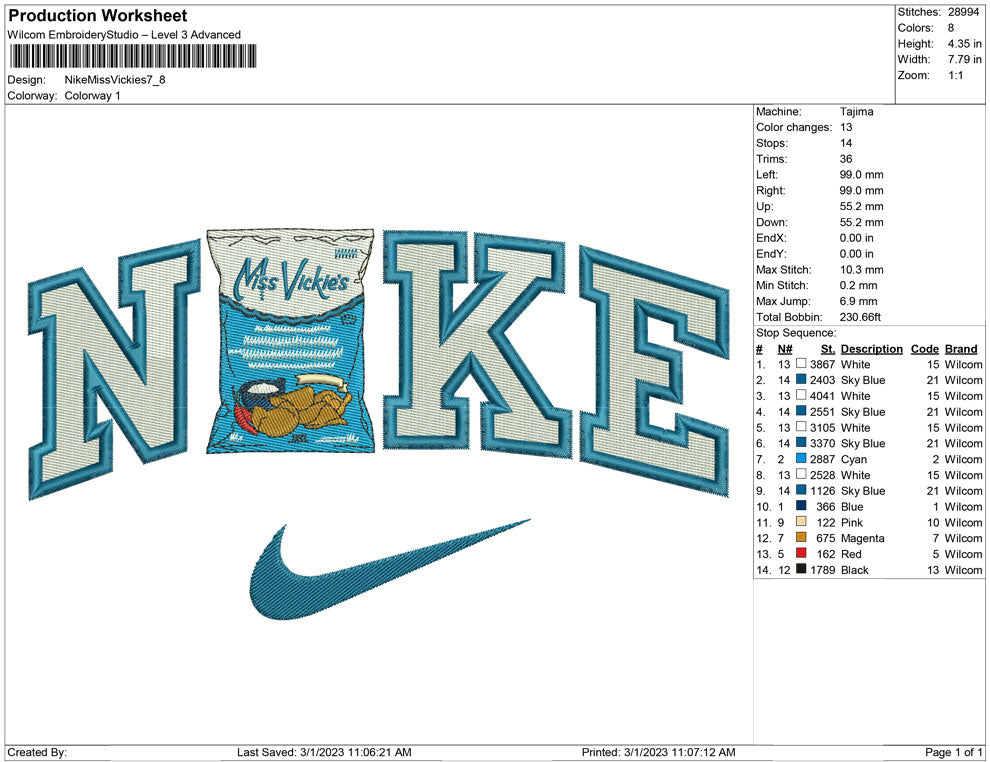Click the Brand column header
This screenshot has width=990, height=762.
960,348
